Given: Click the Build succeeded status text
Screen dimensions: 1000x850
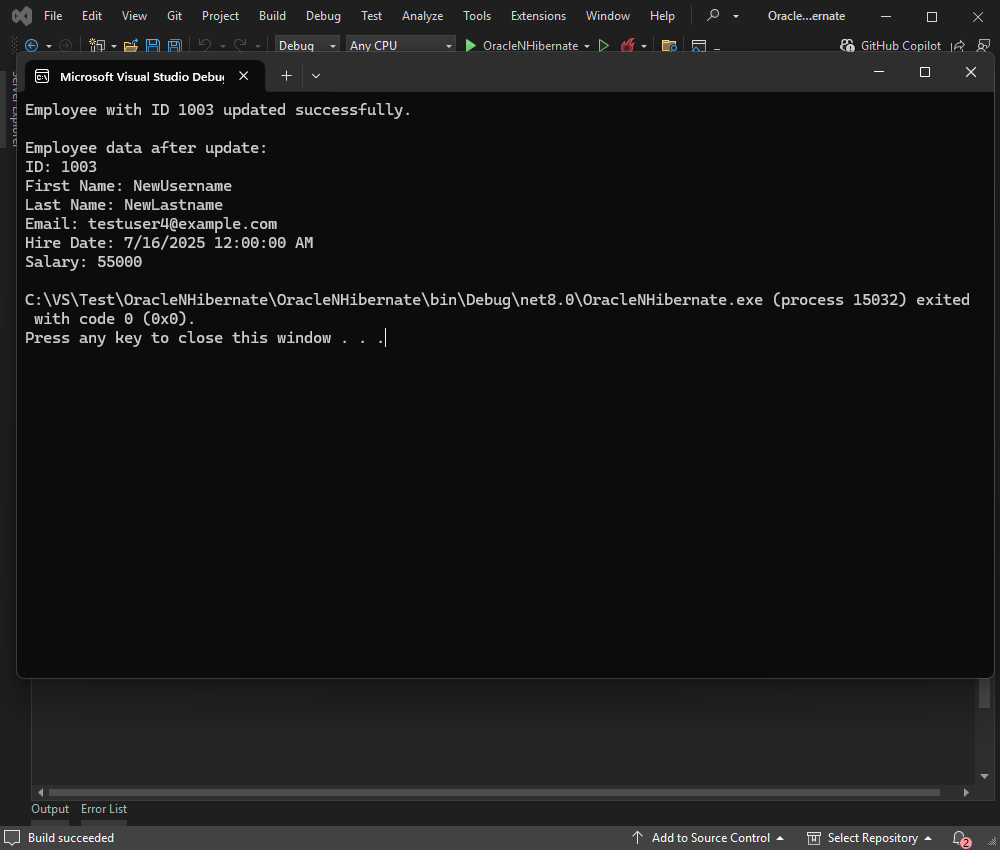Looking at the screenshot, I should click(x=69, y=838).
